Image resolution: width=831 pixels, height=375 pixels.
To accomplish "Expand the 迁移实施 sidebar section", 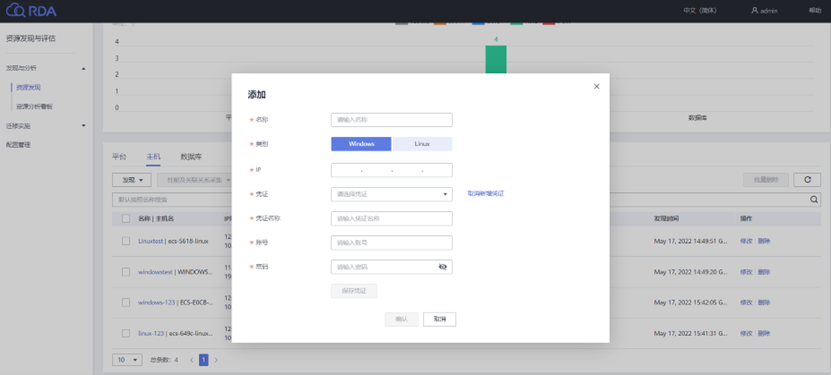I will click(x=46, y=126).
